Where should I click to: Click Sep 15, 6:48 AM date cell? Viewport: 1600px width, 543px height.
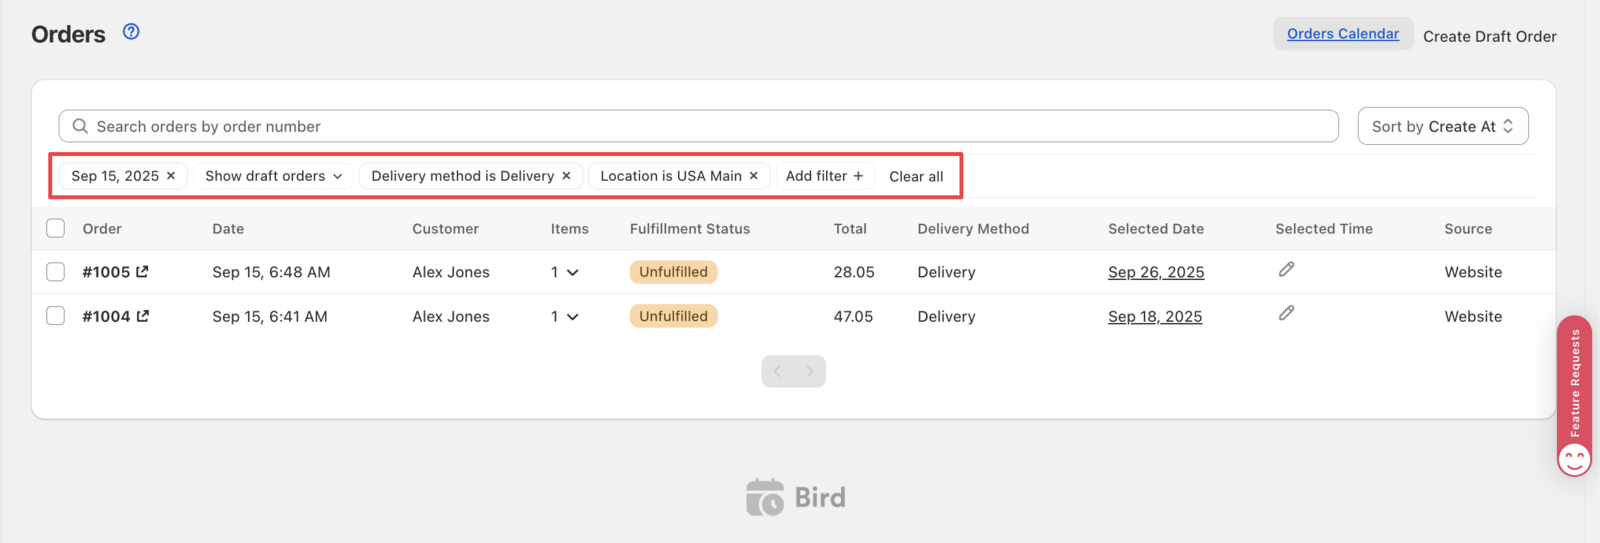pos(271,272)
